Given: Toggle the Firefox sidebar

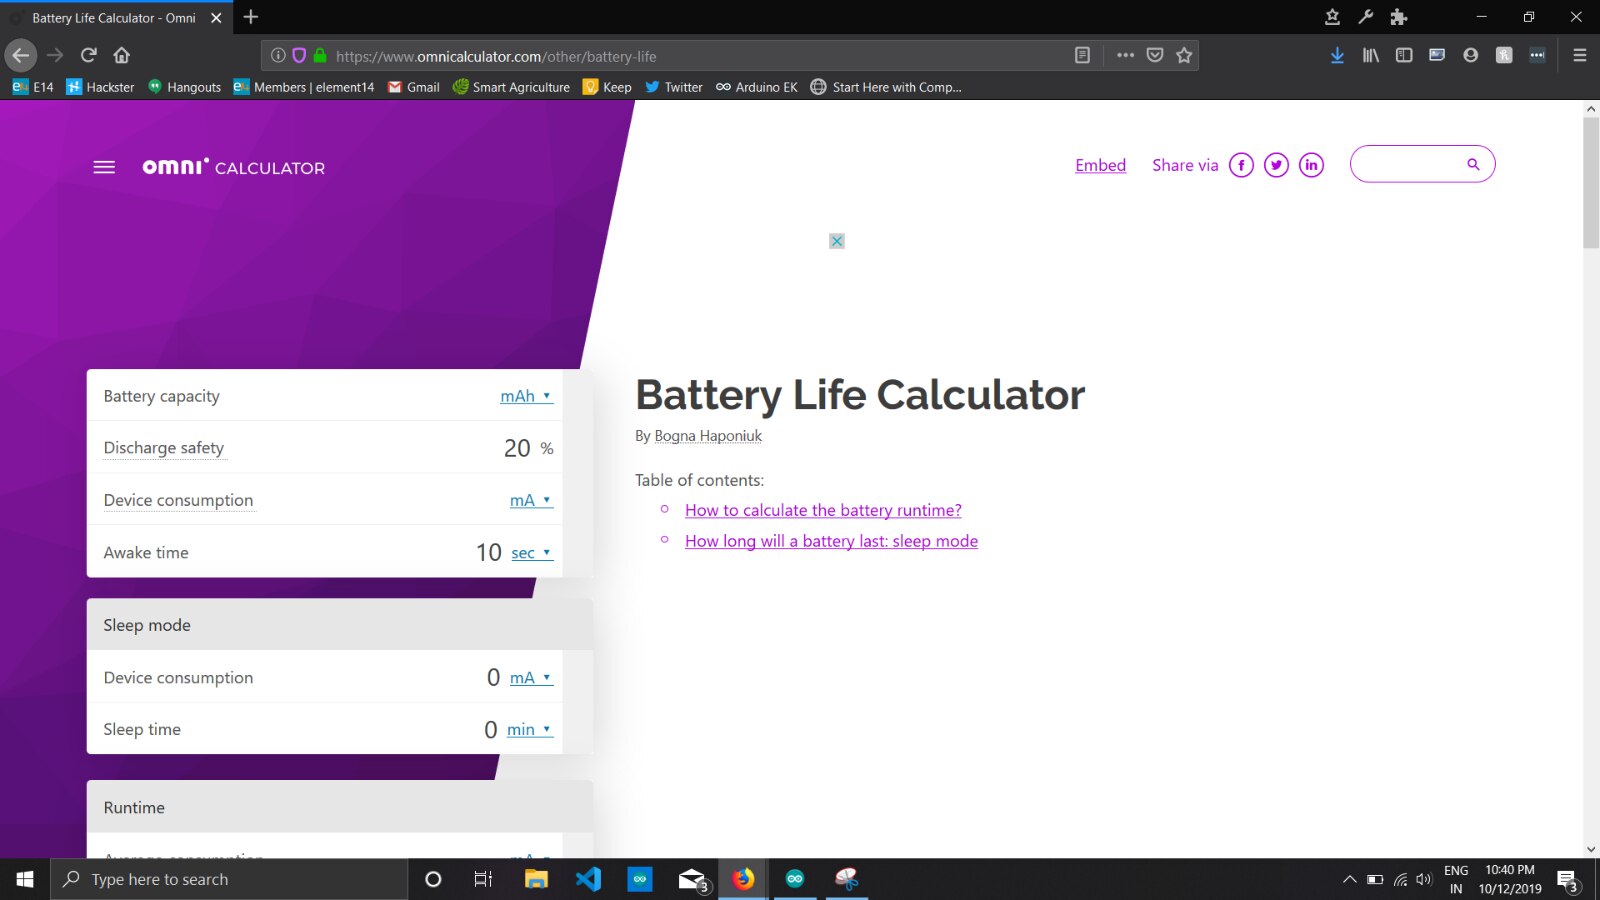Looking at the screenshot, I should click(x=1404, y=56).
